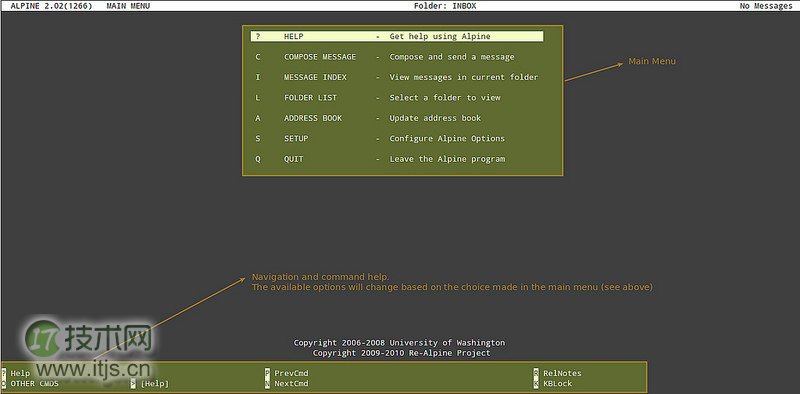This screenshot has height=394, width=800.
Task: Click the 'Q' shortcut key for quit
Action: [x=258, y=159]
